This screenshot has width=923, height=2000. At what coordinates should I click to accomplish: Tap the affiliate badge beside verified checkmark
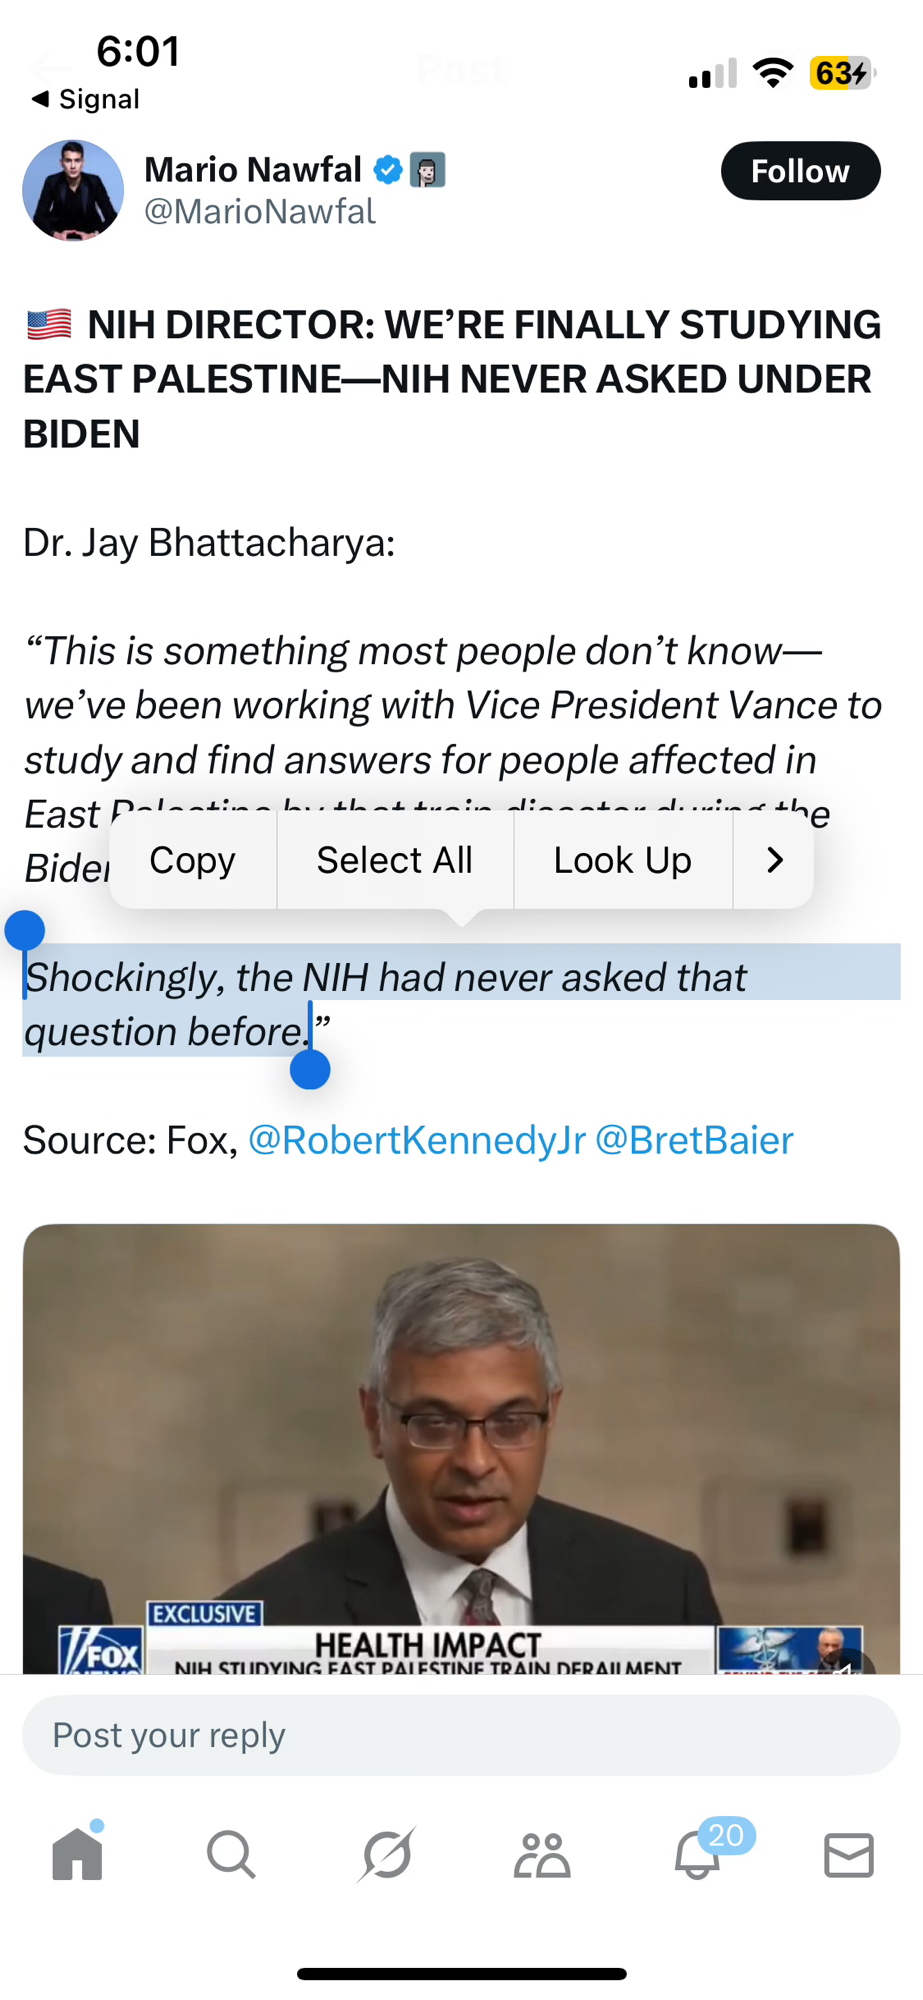(x=428, y=171)
